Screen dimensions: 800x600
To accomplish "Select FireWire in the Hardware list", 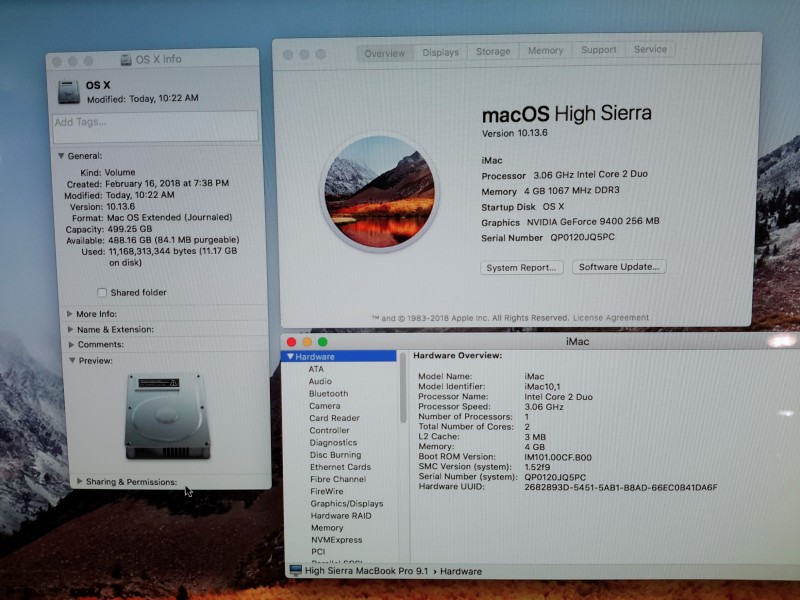I will pyautogui.click(x=327, y=491).
